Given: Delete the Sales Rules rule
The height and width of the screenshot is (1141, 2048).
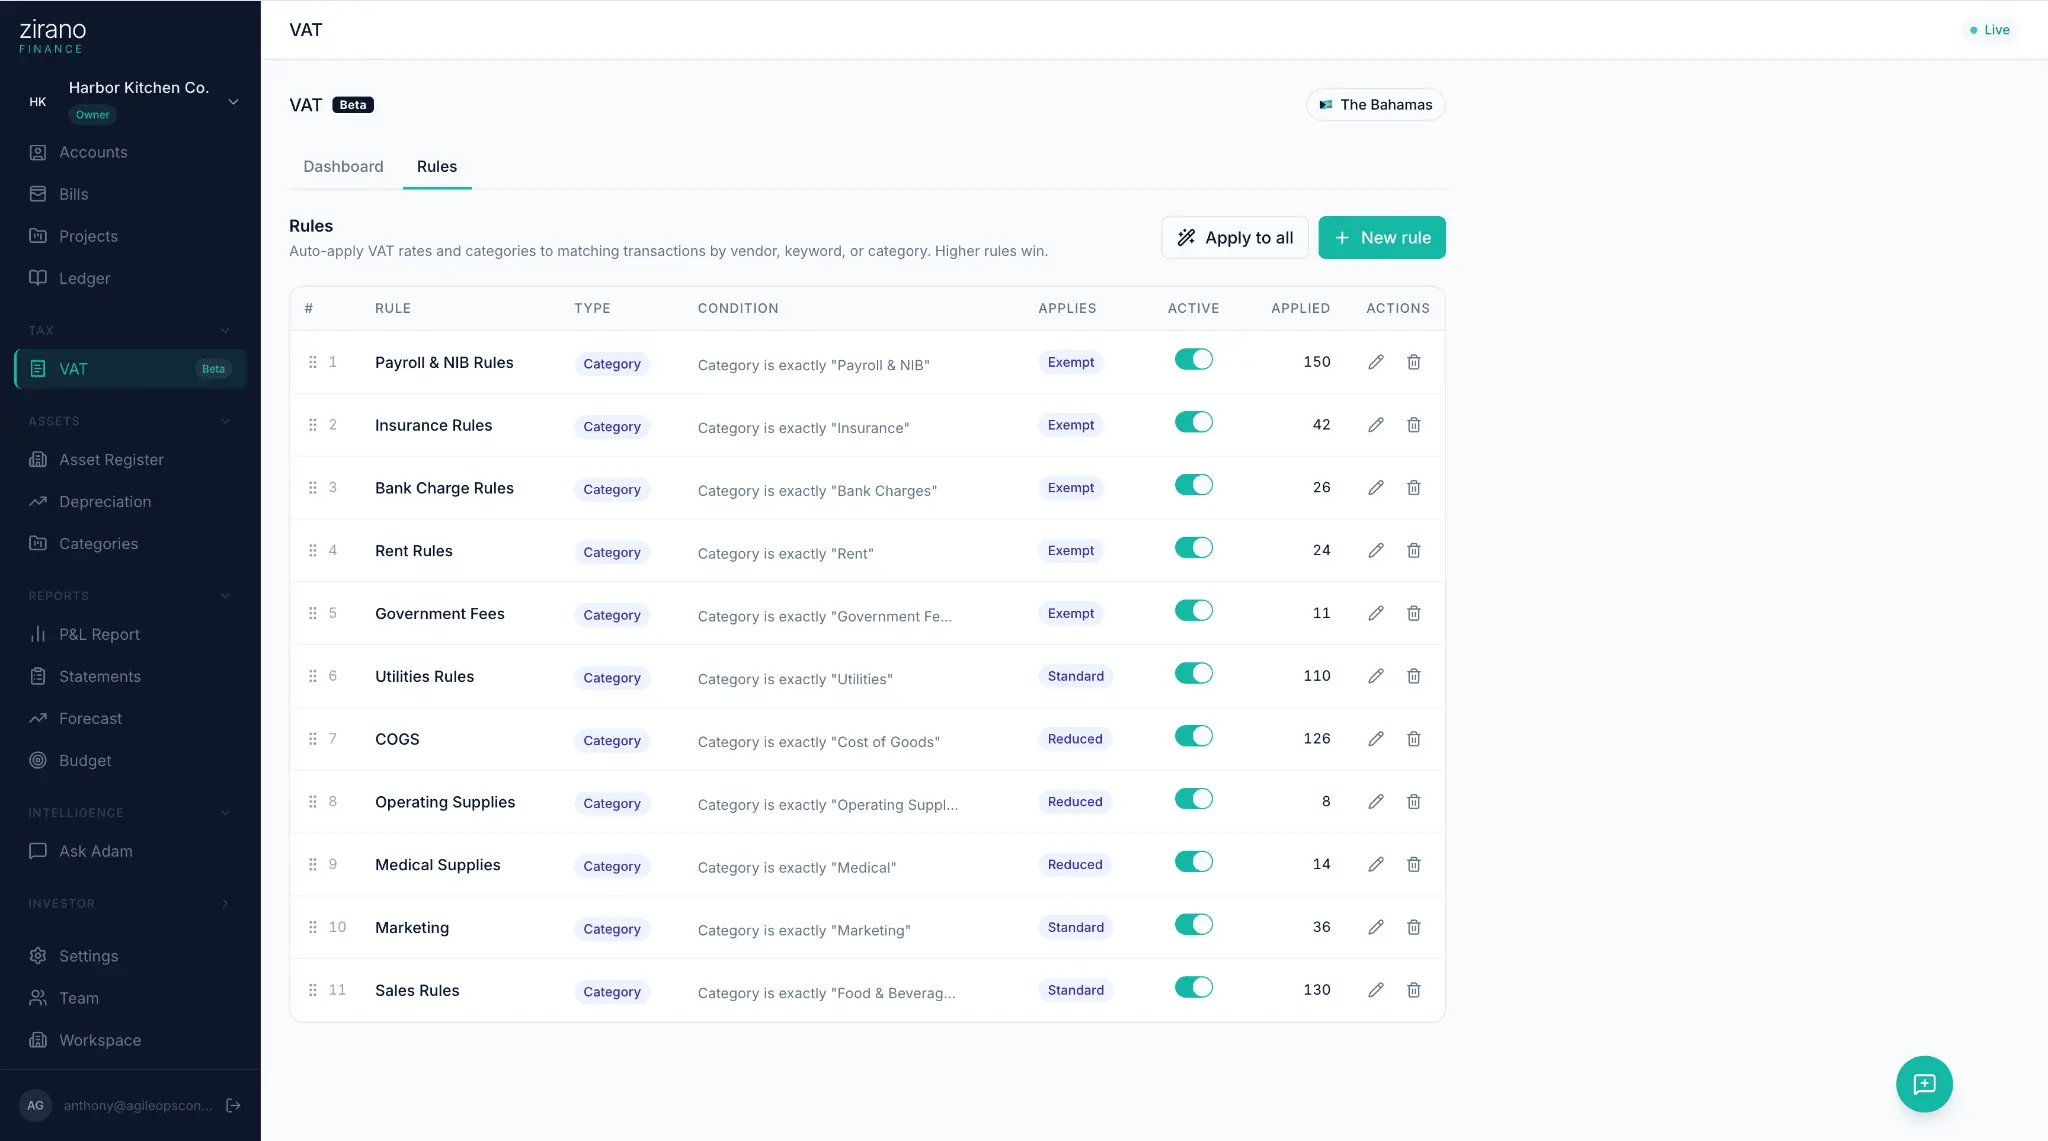Looking at the screenshot, I should pyautogui.click(x=1414, y=990).
